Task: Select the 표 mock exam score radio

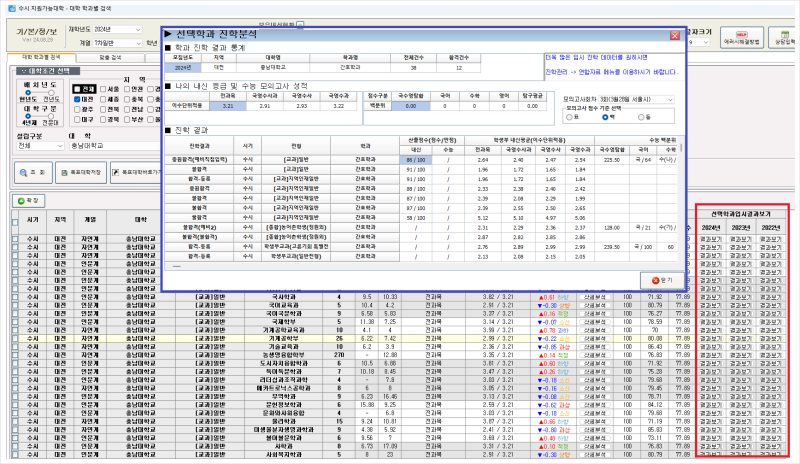Action: [x=569, y=117]
